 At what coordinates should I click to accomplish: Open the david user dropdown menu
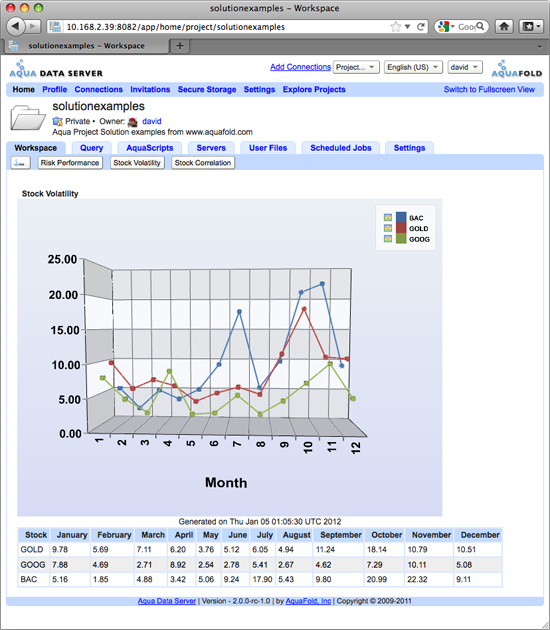pos(465,67)
